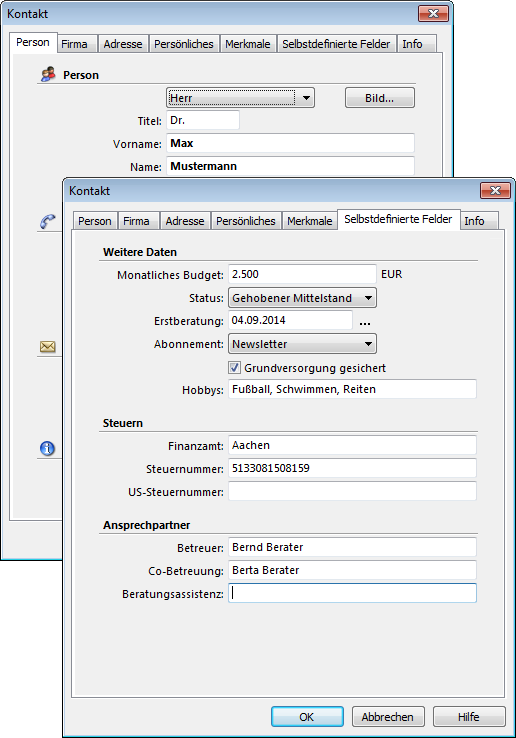Image resolution: width=516 pixels, height=738 pixels.
Task: Switch to Persönliches tab in front window
Action: [246, 221]
